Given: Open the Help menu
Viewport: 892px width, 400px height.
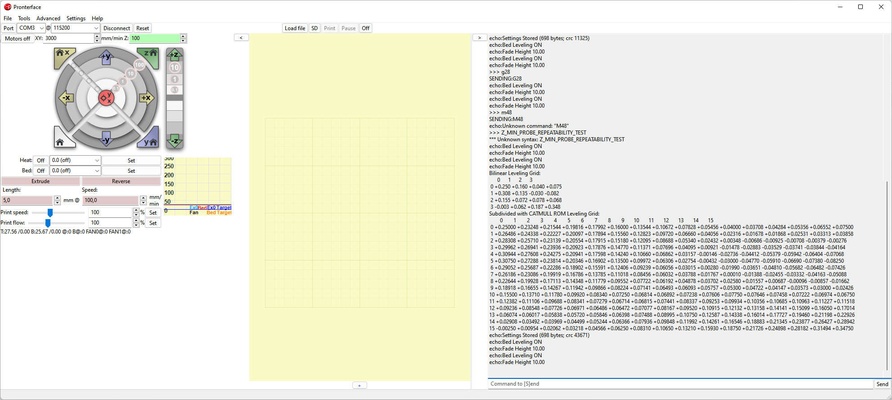Looking at the screenshot, I should coord(97,18).
